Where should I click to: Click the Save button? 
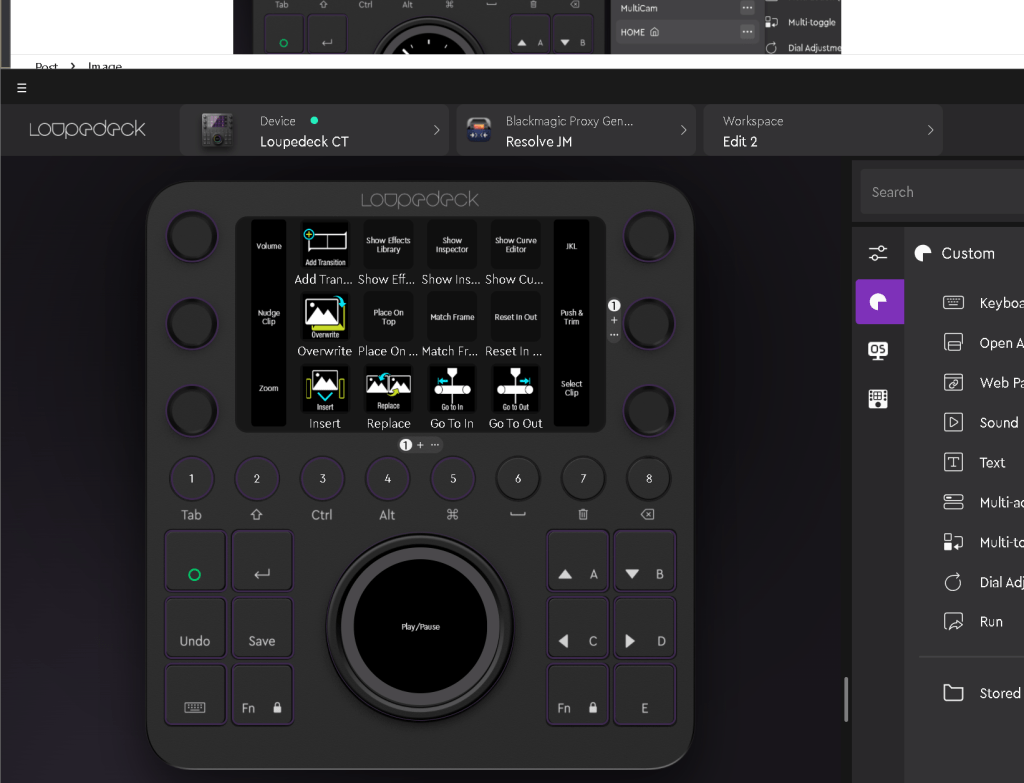(262, 628)
